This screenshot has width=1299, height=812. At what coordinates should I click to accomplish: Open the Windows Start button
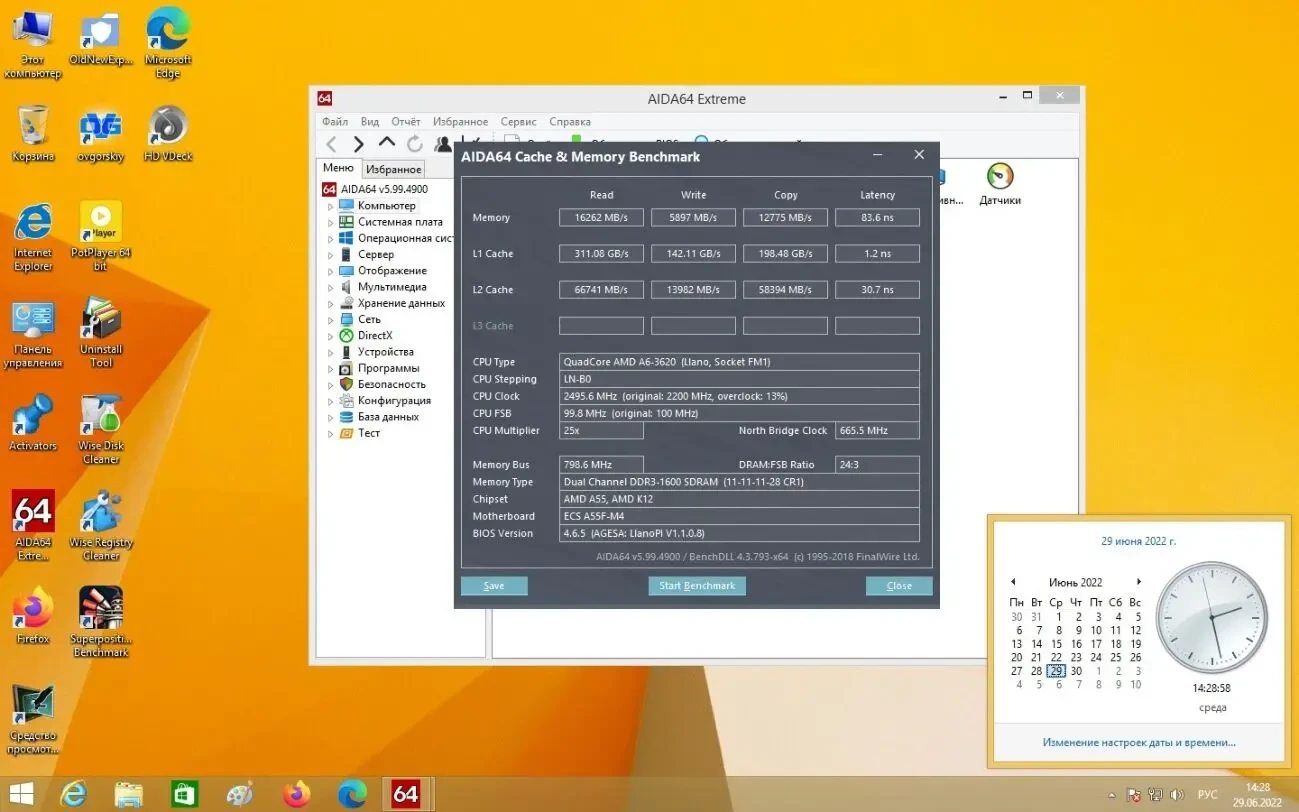tap(21, 794)
